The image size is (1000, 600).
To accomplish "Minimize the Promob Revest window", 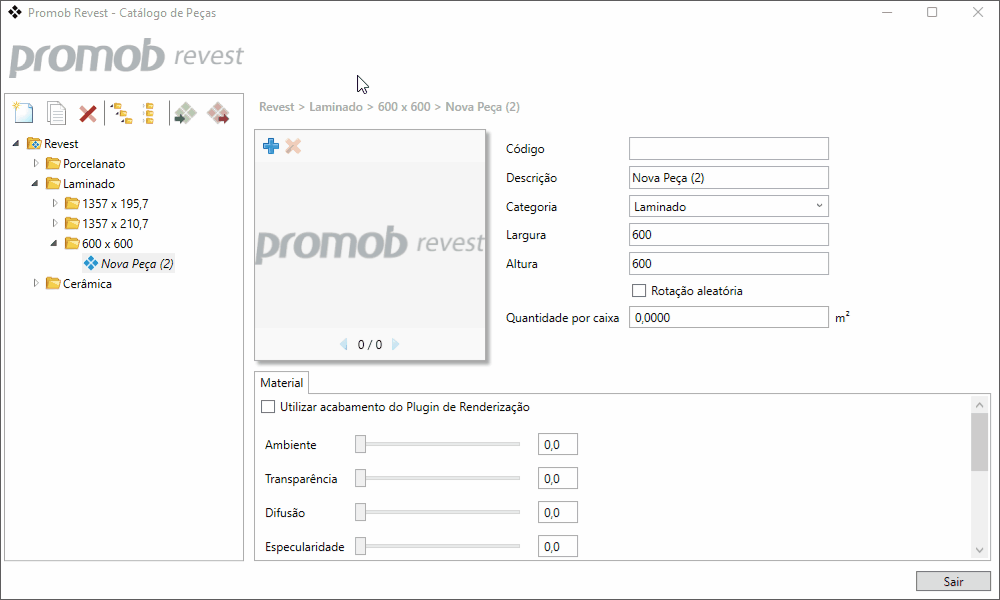I will (886, 12).
